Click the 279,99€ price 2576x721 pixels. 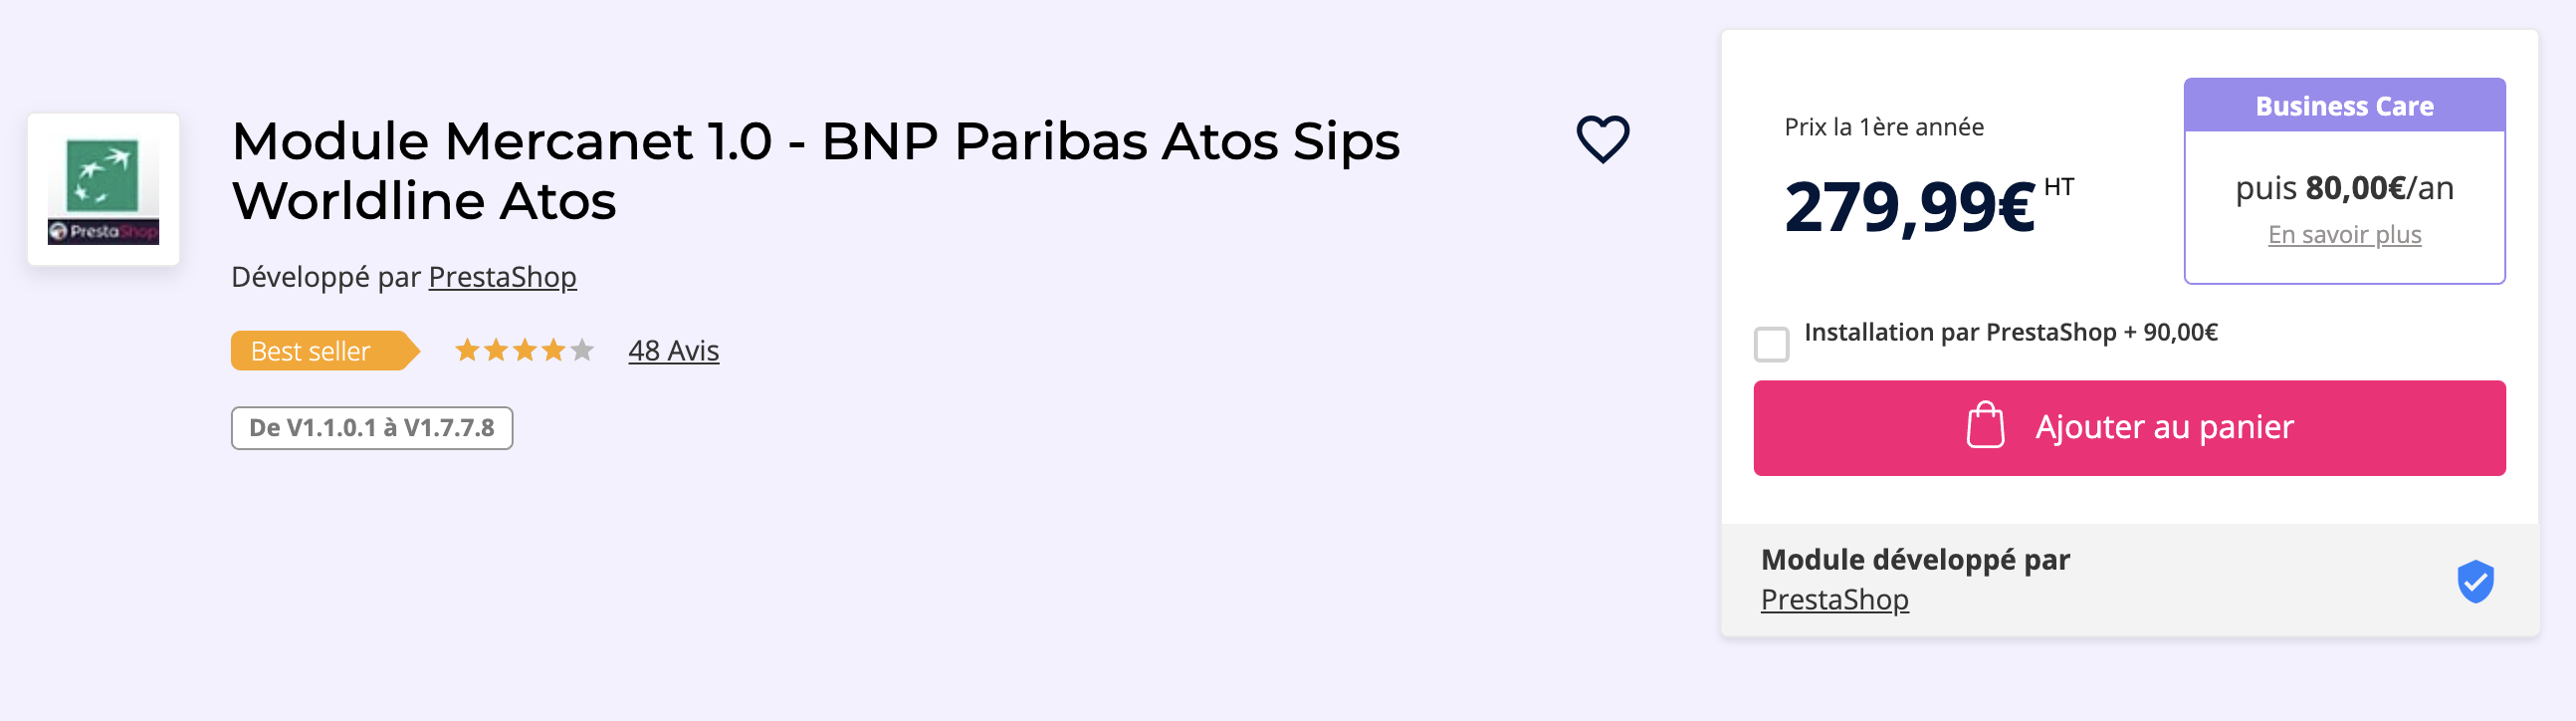click(1909, 207)
